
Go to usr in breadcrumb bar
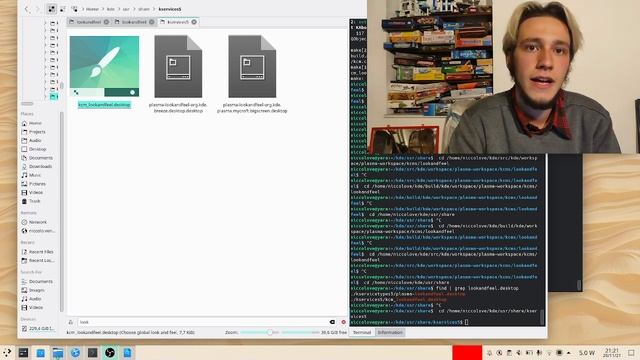(x=126, y=9)
